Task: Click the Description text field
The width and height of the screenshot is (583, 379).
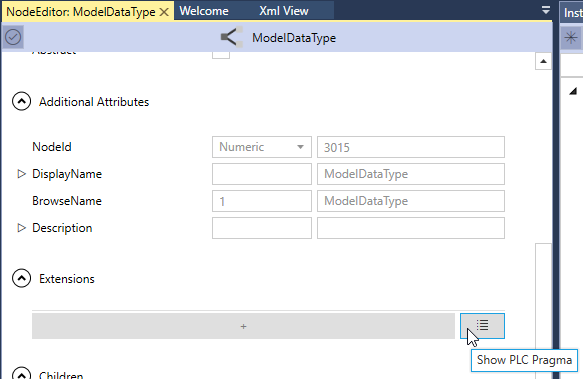Action: [411, 228]
